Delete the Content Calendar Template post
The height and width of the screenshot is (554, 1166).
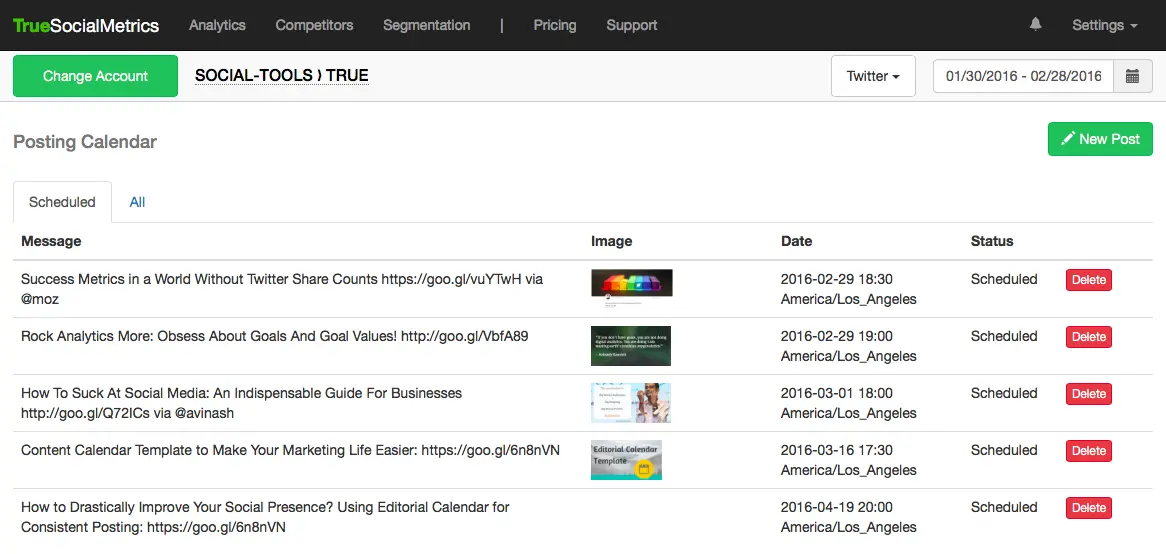pos(1088,451)
